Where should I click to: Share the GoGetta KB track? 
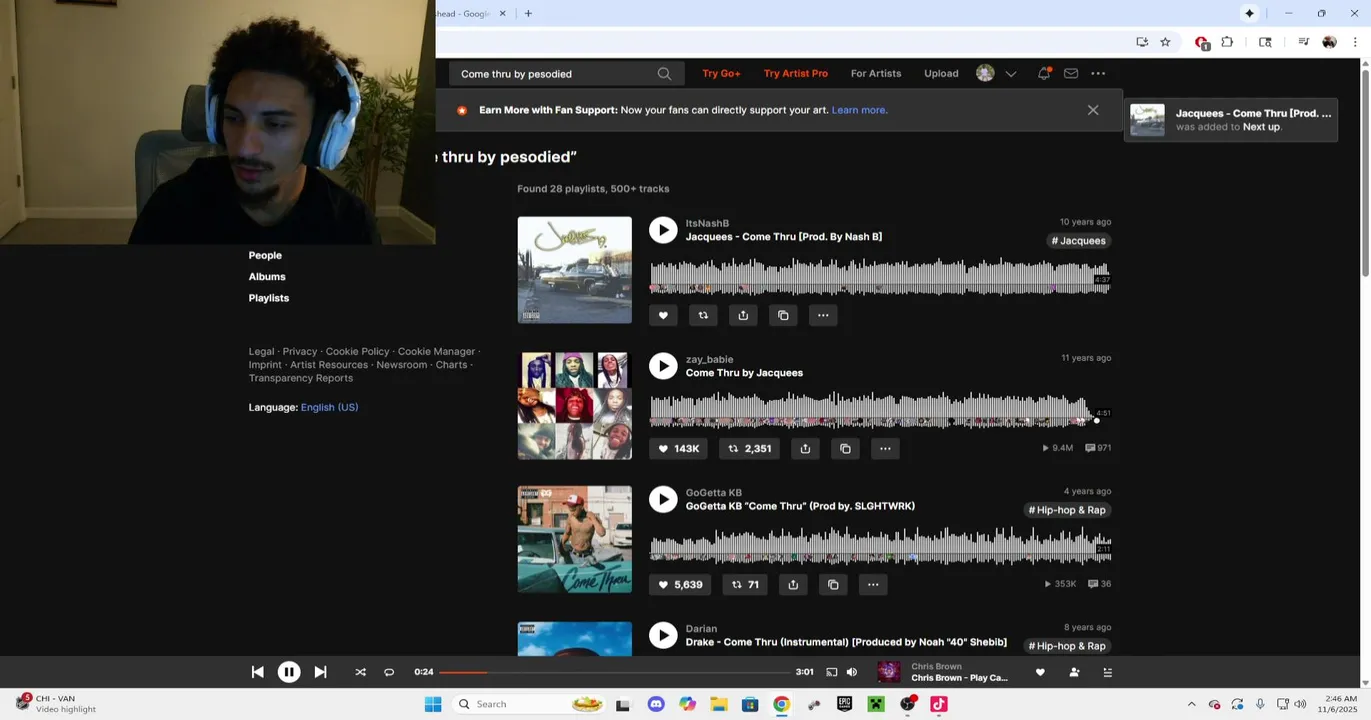tap(793, 585)
